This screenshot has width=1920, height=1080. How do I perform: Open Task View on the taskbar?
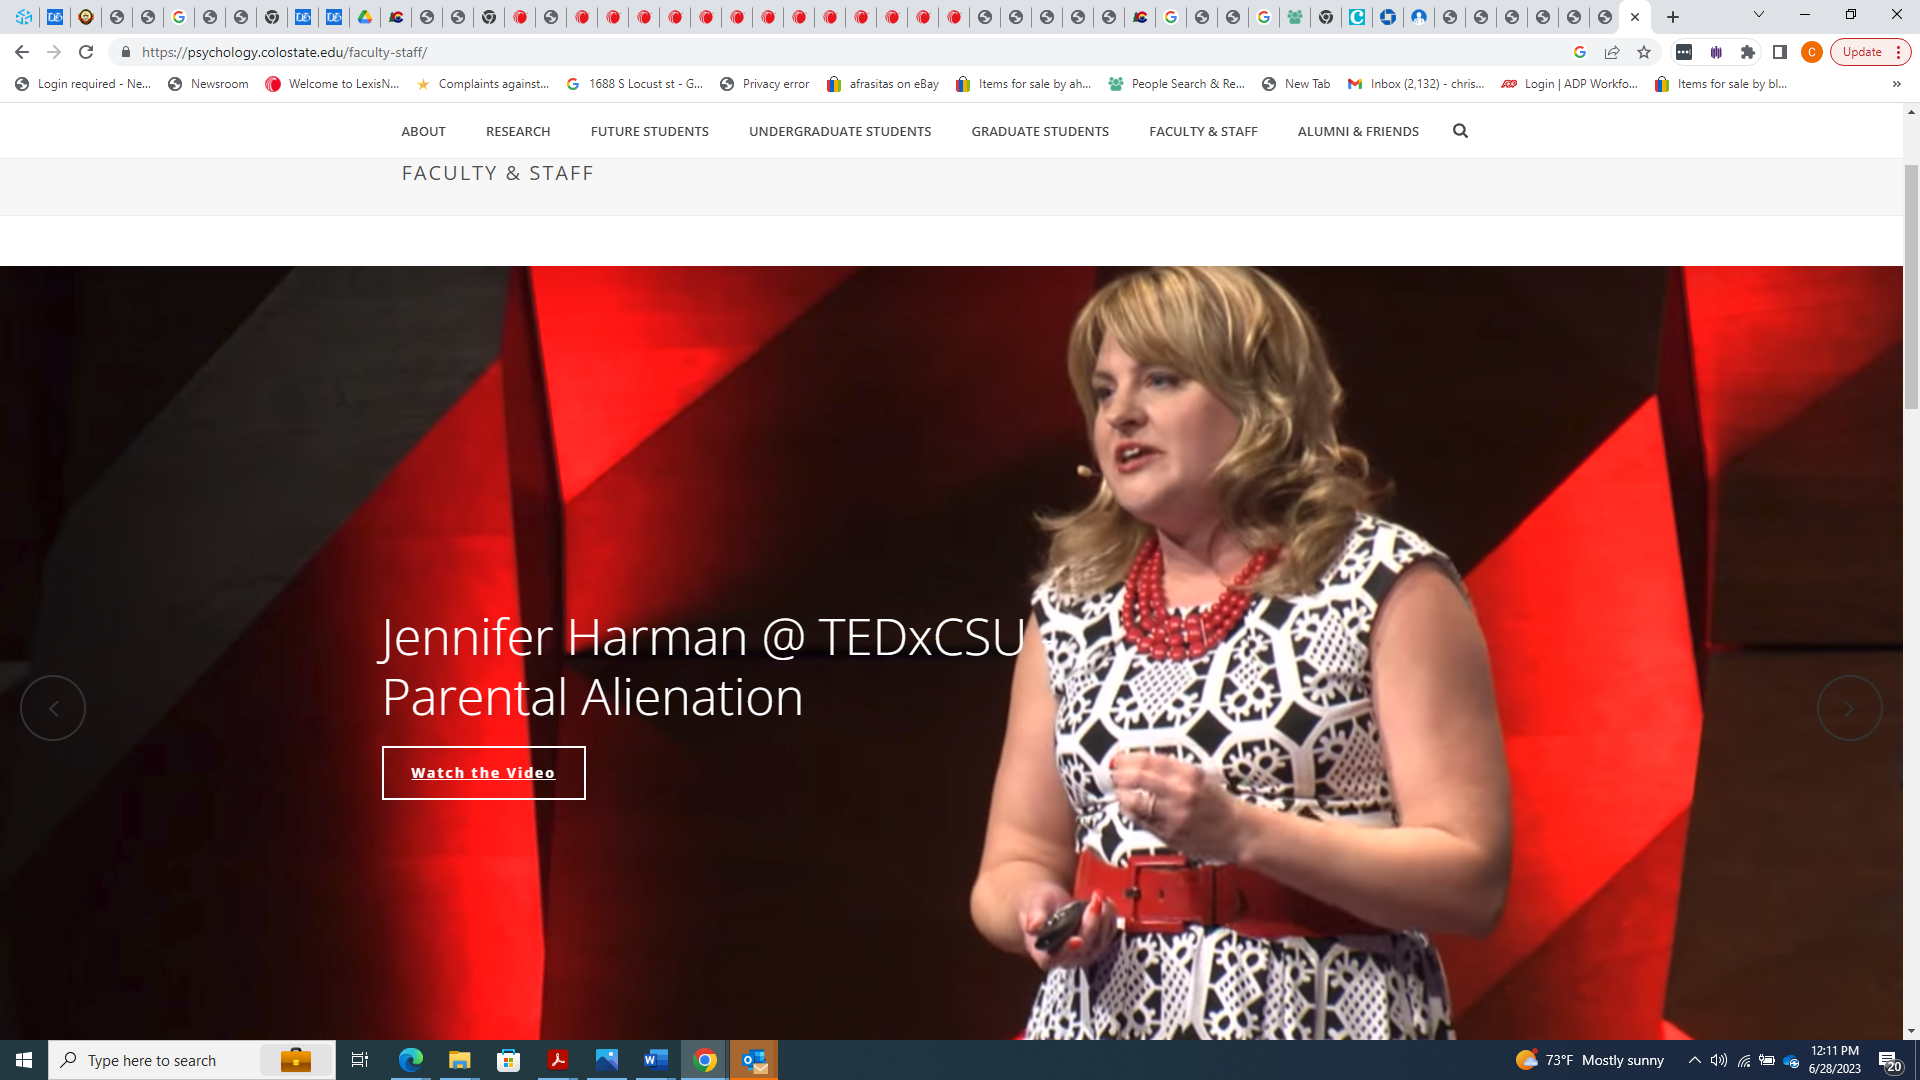[360, 1060]
